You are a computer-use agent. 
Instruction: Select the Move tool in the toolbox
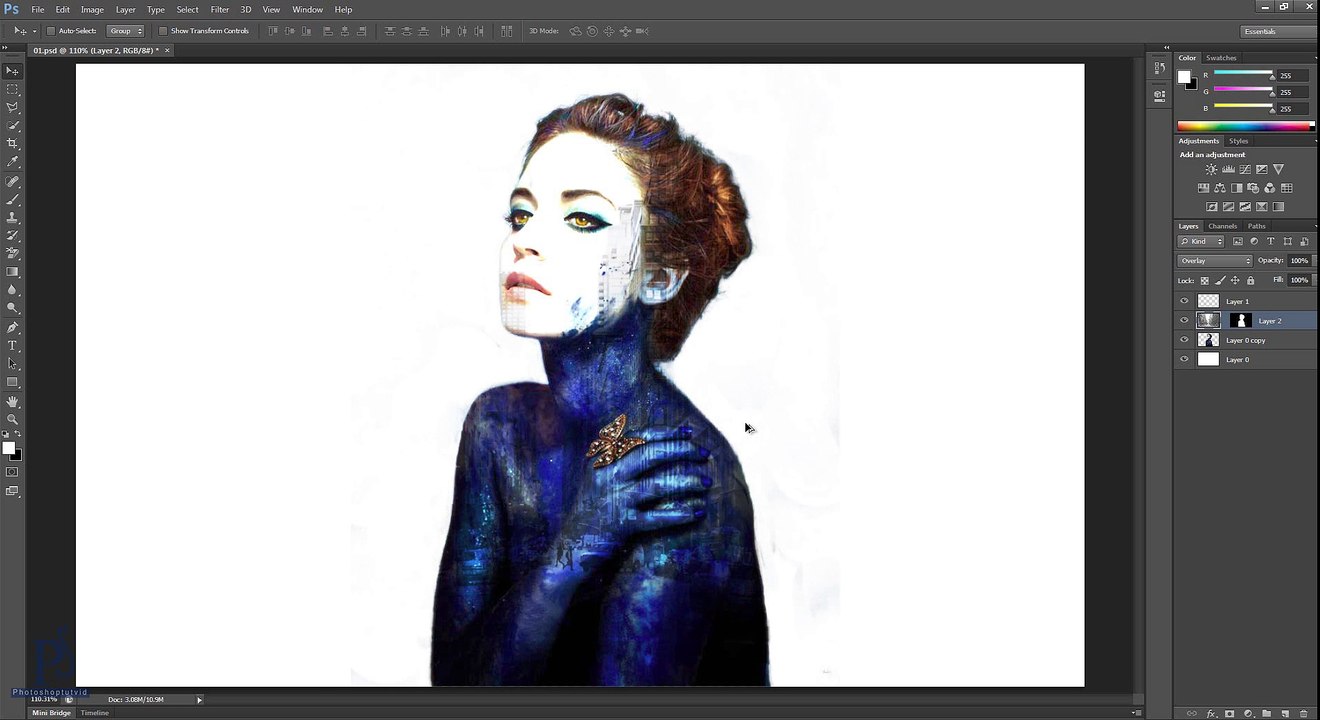(12, 71)
